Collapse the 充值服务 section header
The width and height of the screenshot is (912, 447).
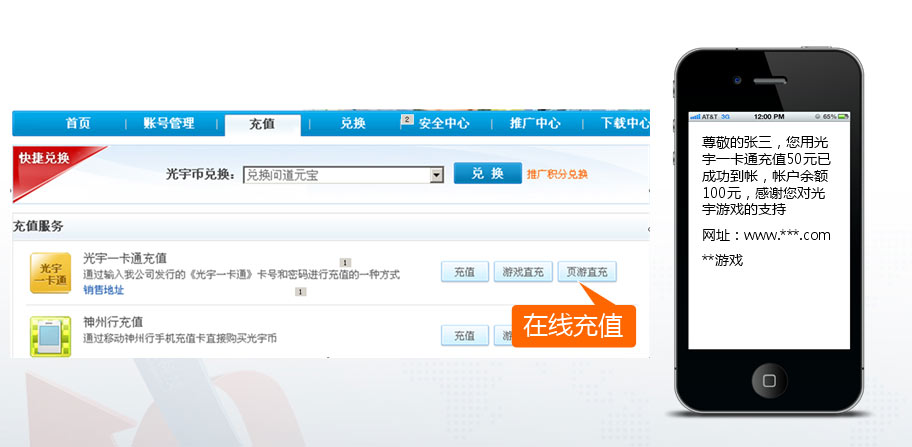tap(644, 228)
